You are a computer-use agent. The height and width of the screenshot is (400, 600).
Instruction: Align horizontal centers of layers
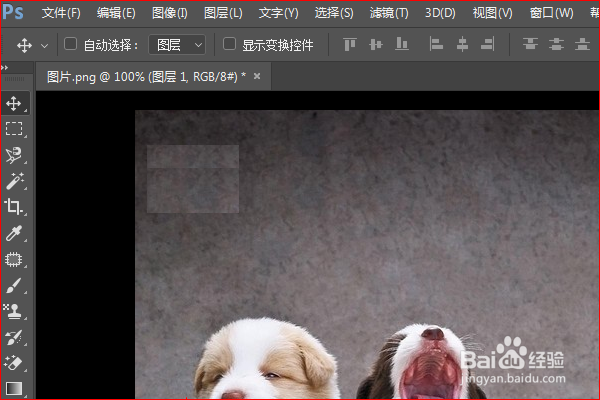point(462,44)
